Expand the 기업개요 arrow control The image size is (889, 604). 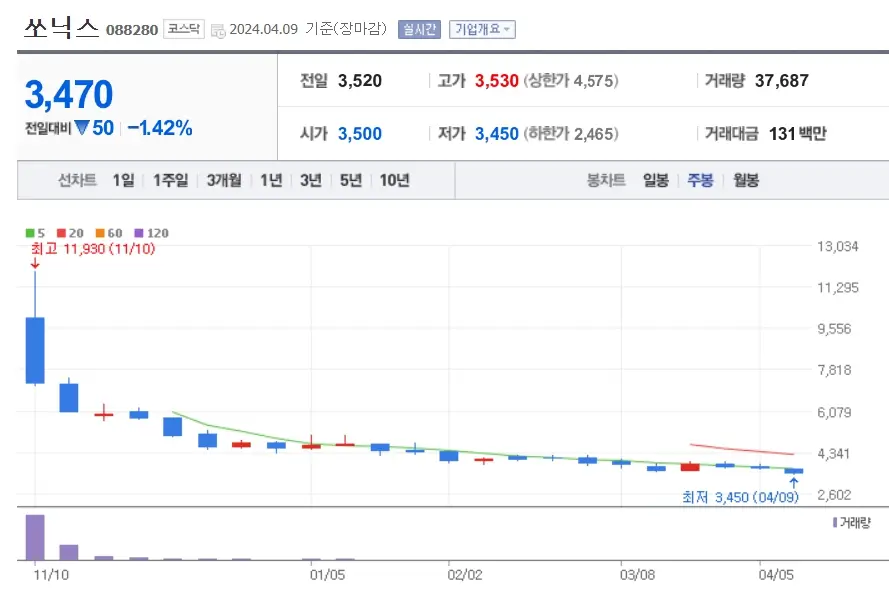(506, 29)
